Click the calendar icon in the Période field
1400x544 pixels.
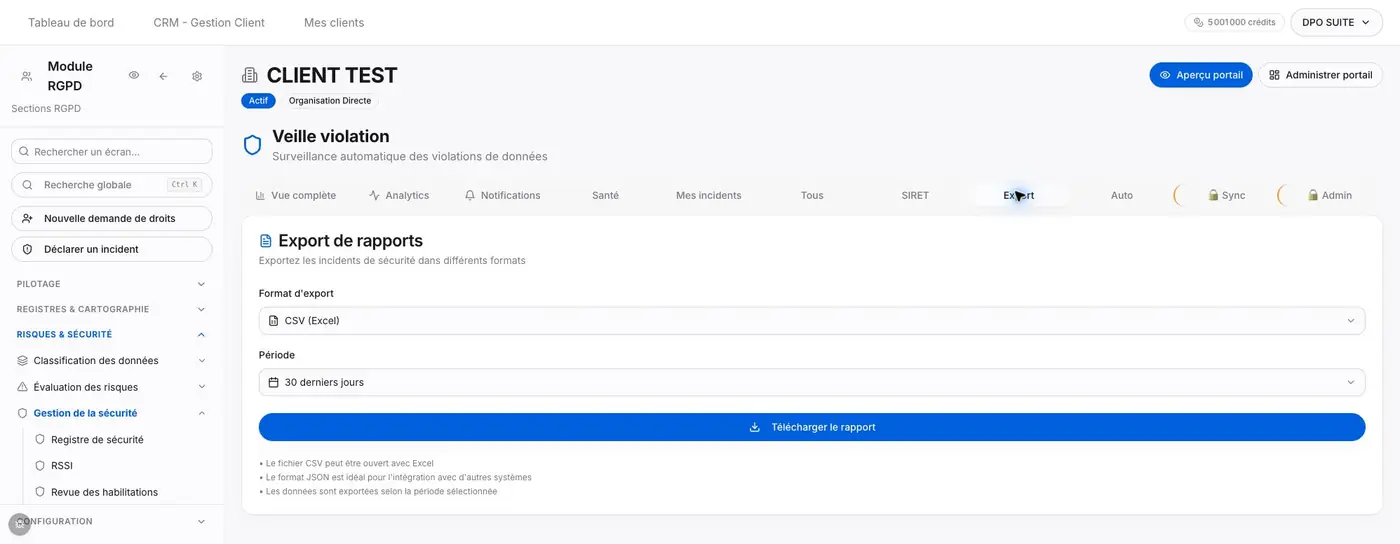click(x=274, y=382)
